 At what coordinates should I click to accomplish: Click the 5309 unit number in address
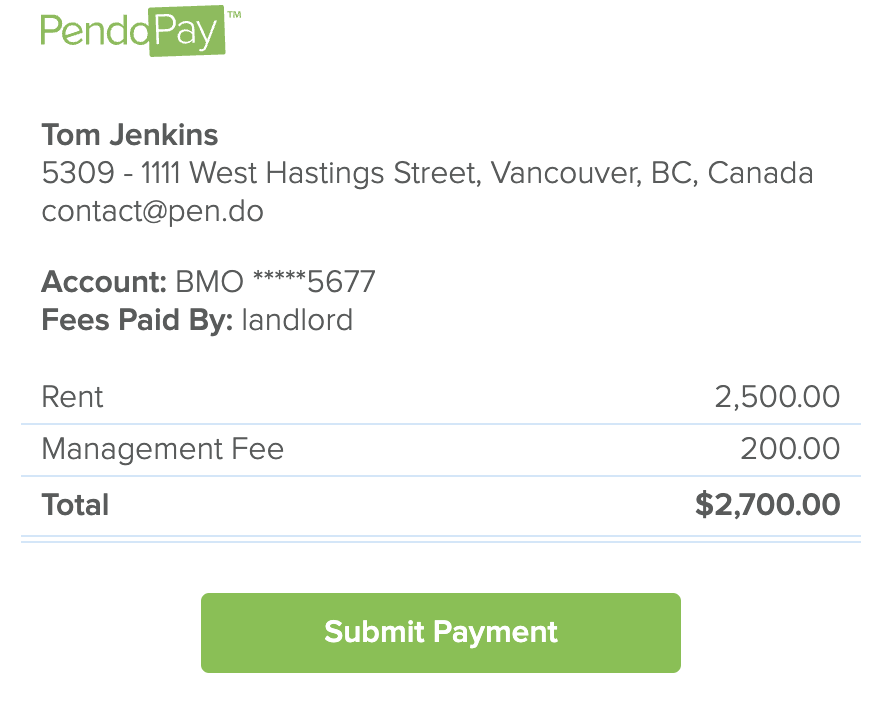click(x=78, y=173)
